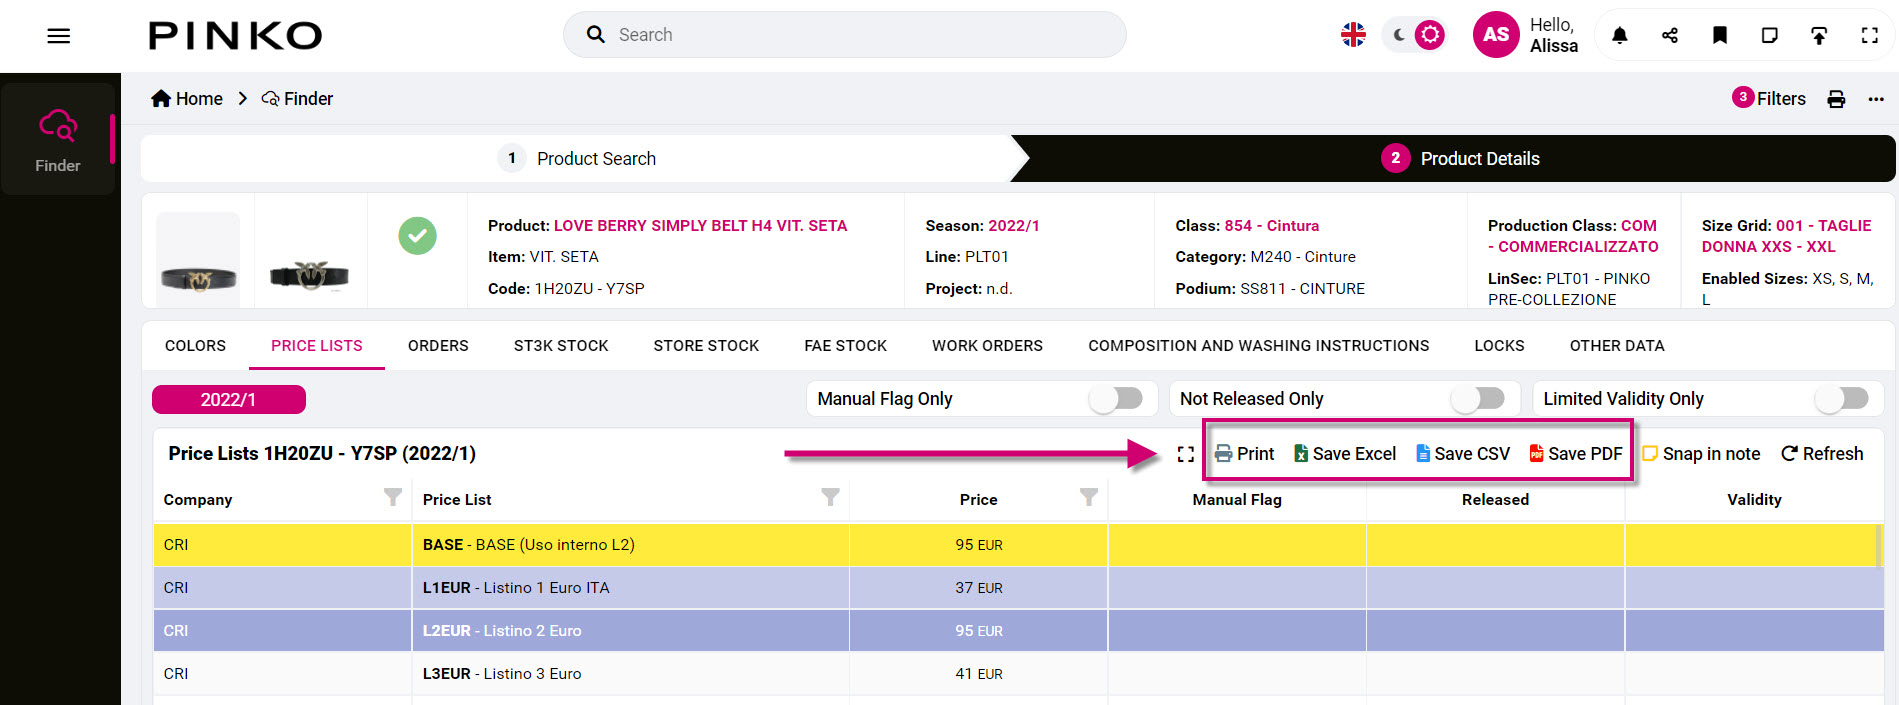Click the PINKO logo
The image size is (1899, 705).
235,36
